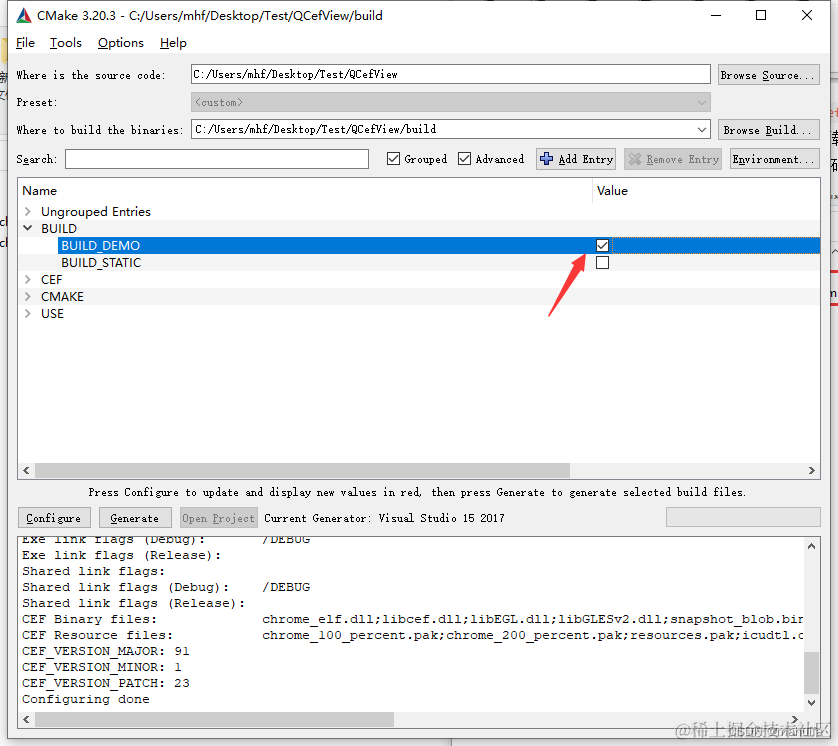838x746 pixels.
Task: Click the Open Project button
Action: [x=219, y=518]
